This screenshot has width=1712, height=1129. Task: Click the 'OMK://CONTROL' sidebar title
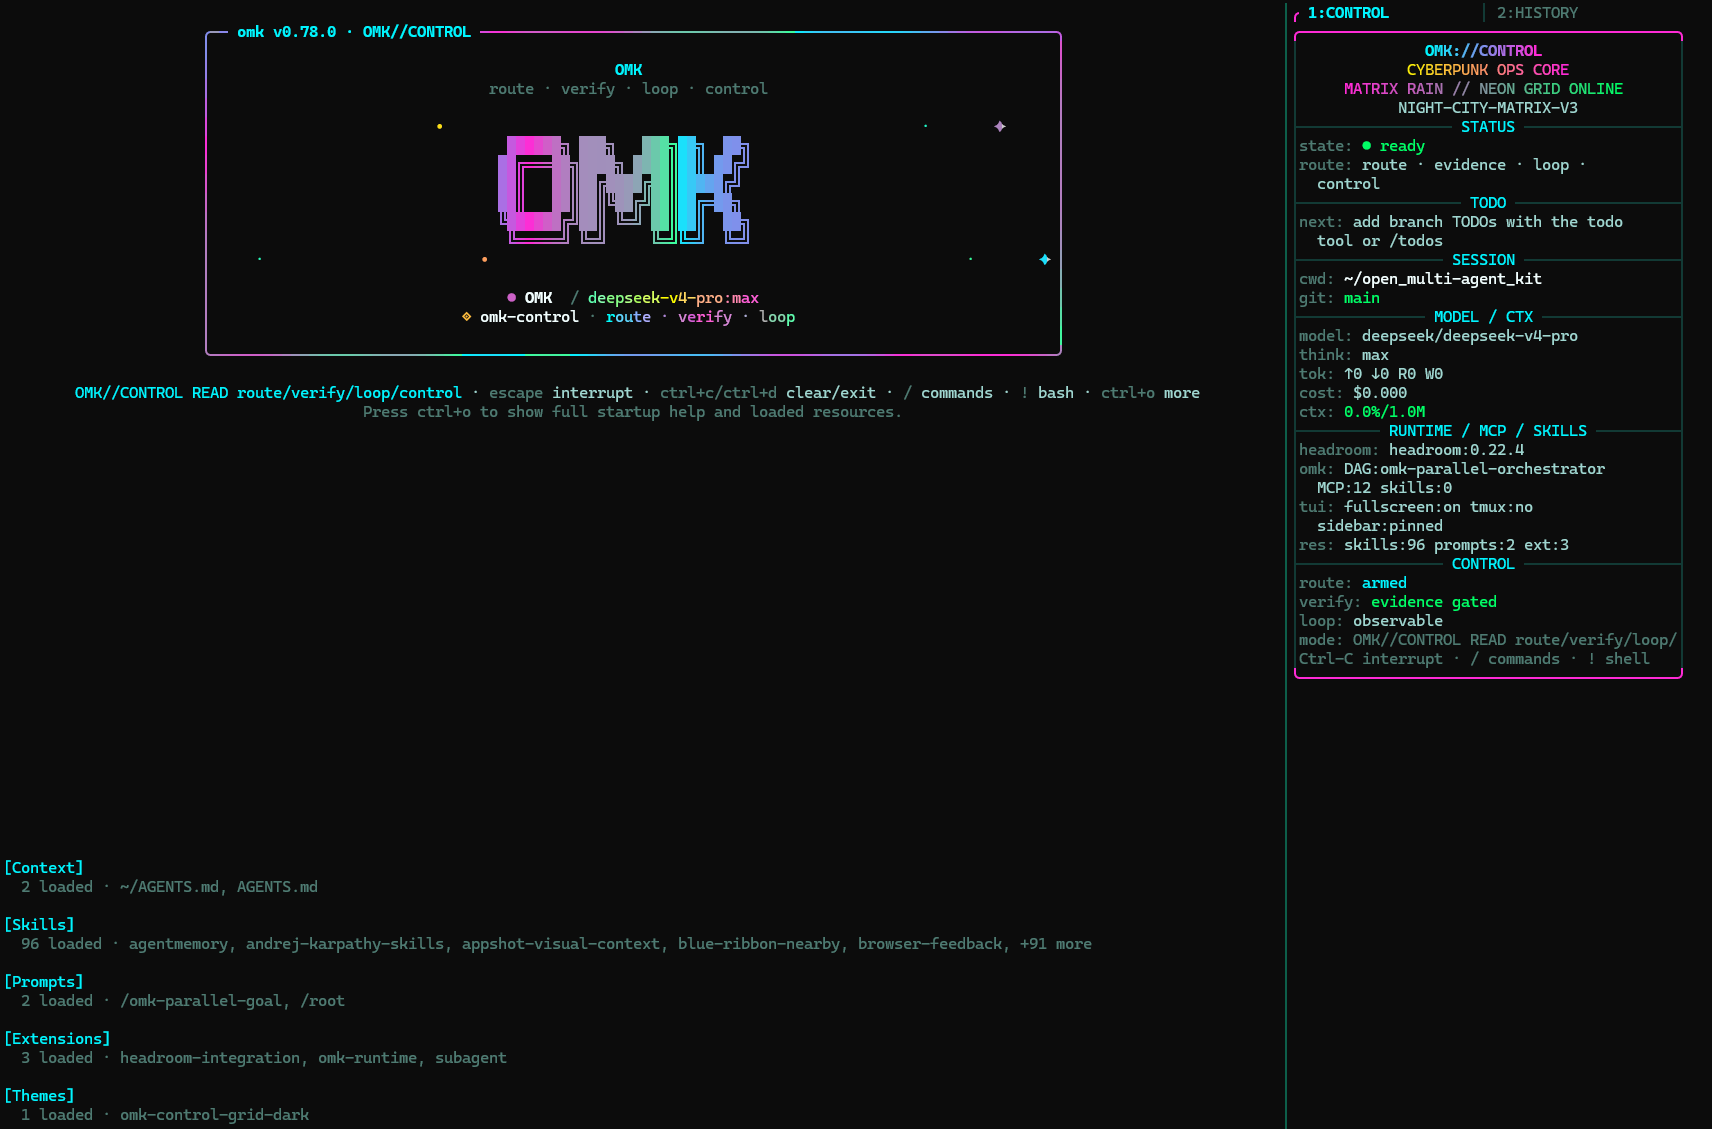1483,51
